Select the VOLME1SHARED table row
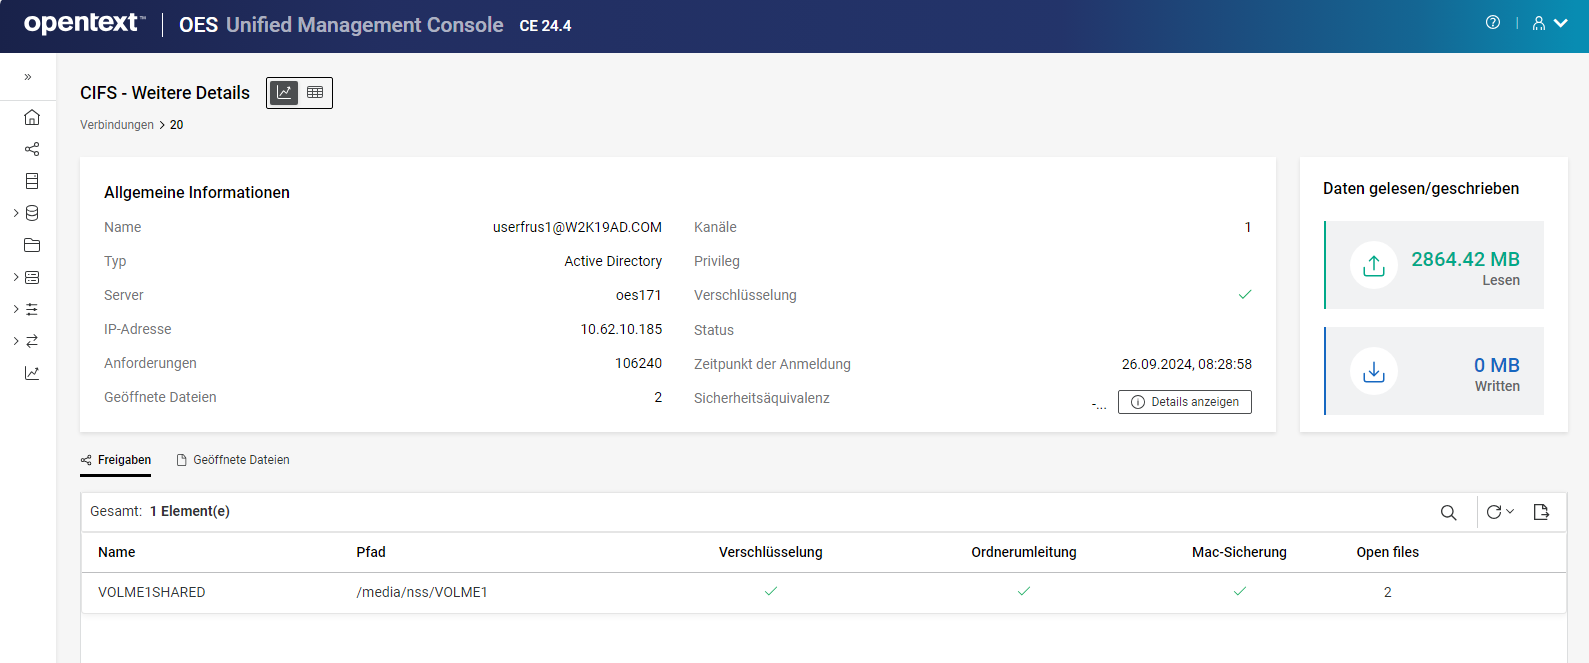 point(152,592)
